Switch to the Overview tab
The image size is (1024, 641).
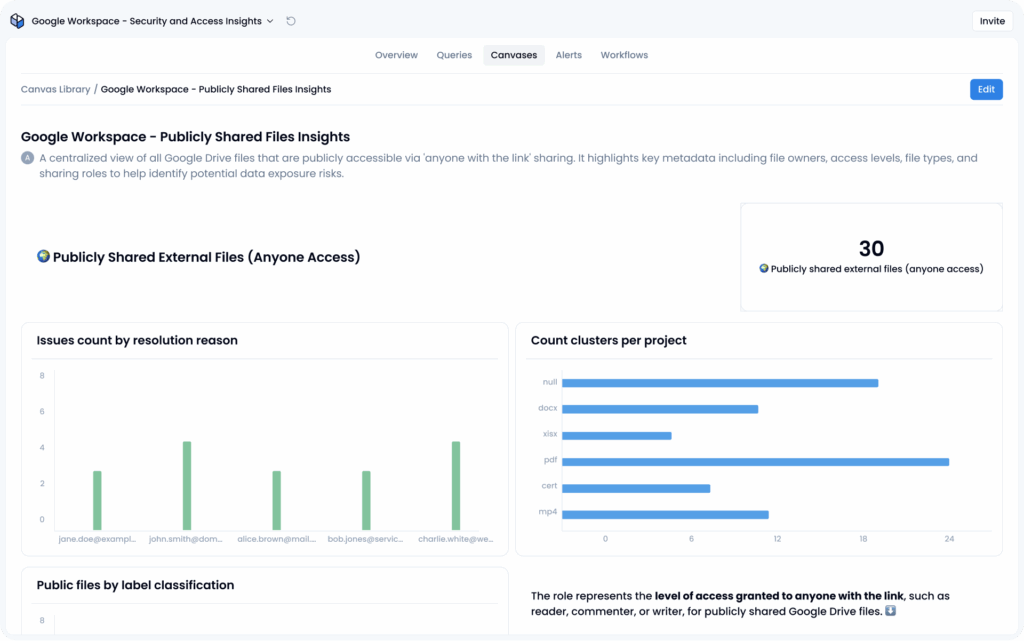point(396,55)
